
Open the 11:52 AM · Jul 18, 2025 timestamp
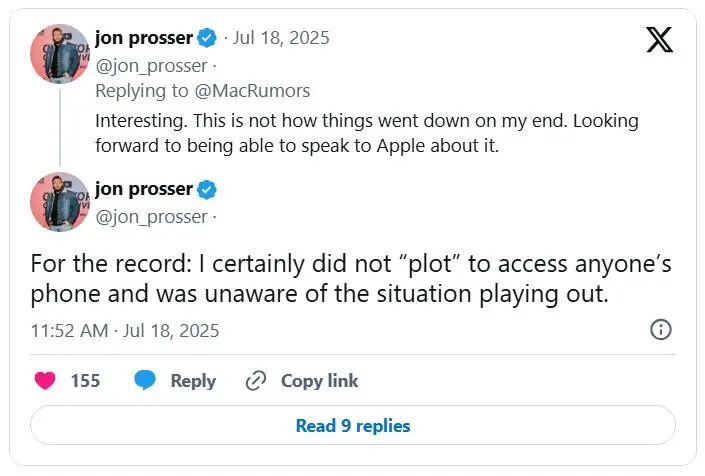[125, 330]
